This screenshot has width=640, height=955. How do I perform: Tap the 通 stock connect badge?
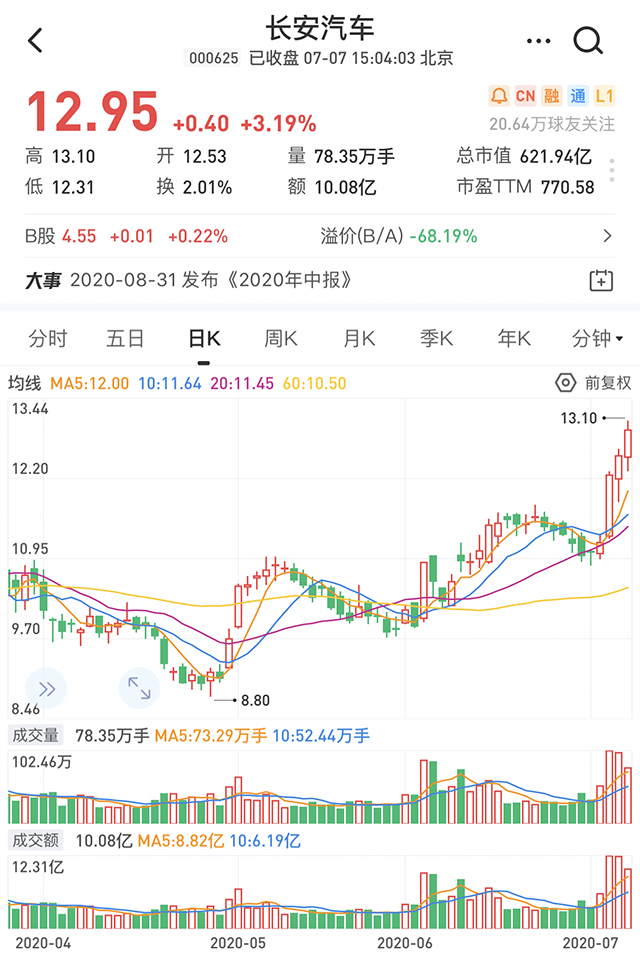577,96
